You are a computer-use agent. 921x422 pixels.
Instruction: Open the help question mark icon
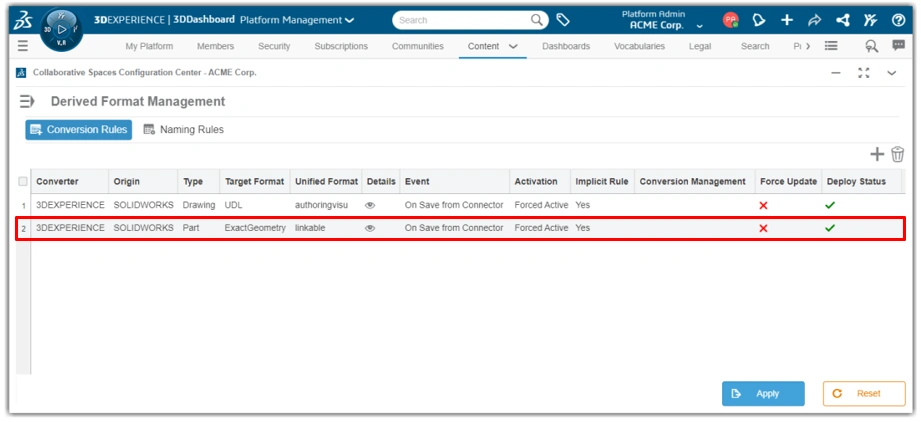click(898, 20)
